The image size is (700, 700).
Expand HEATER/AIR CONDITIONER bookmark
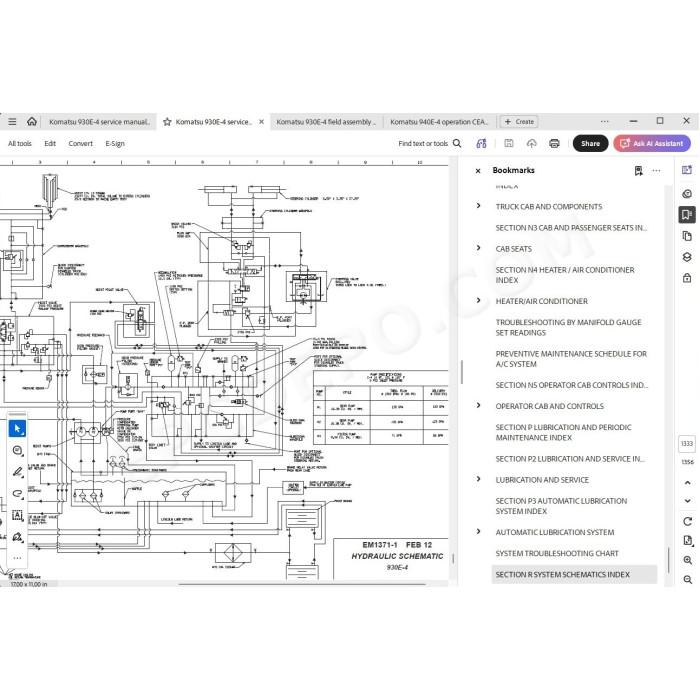click(479, 300)
